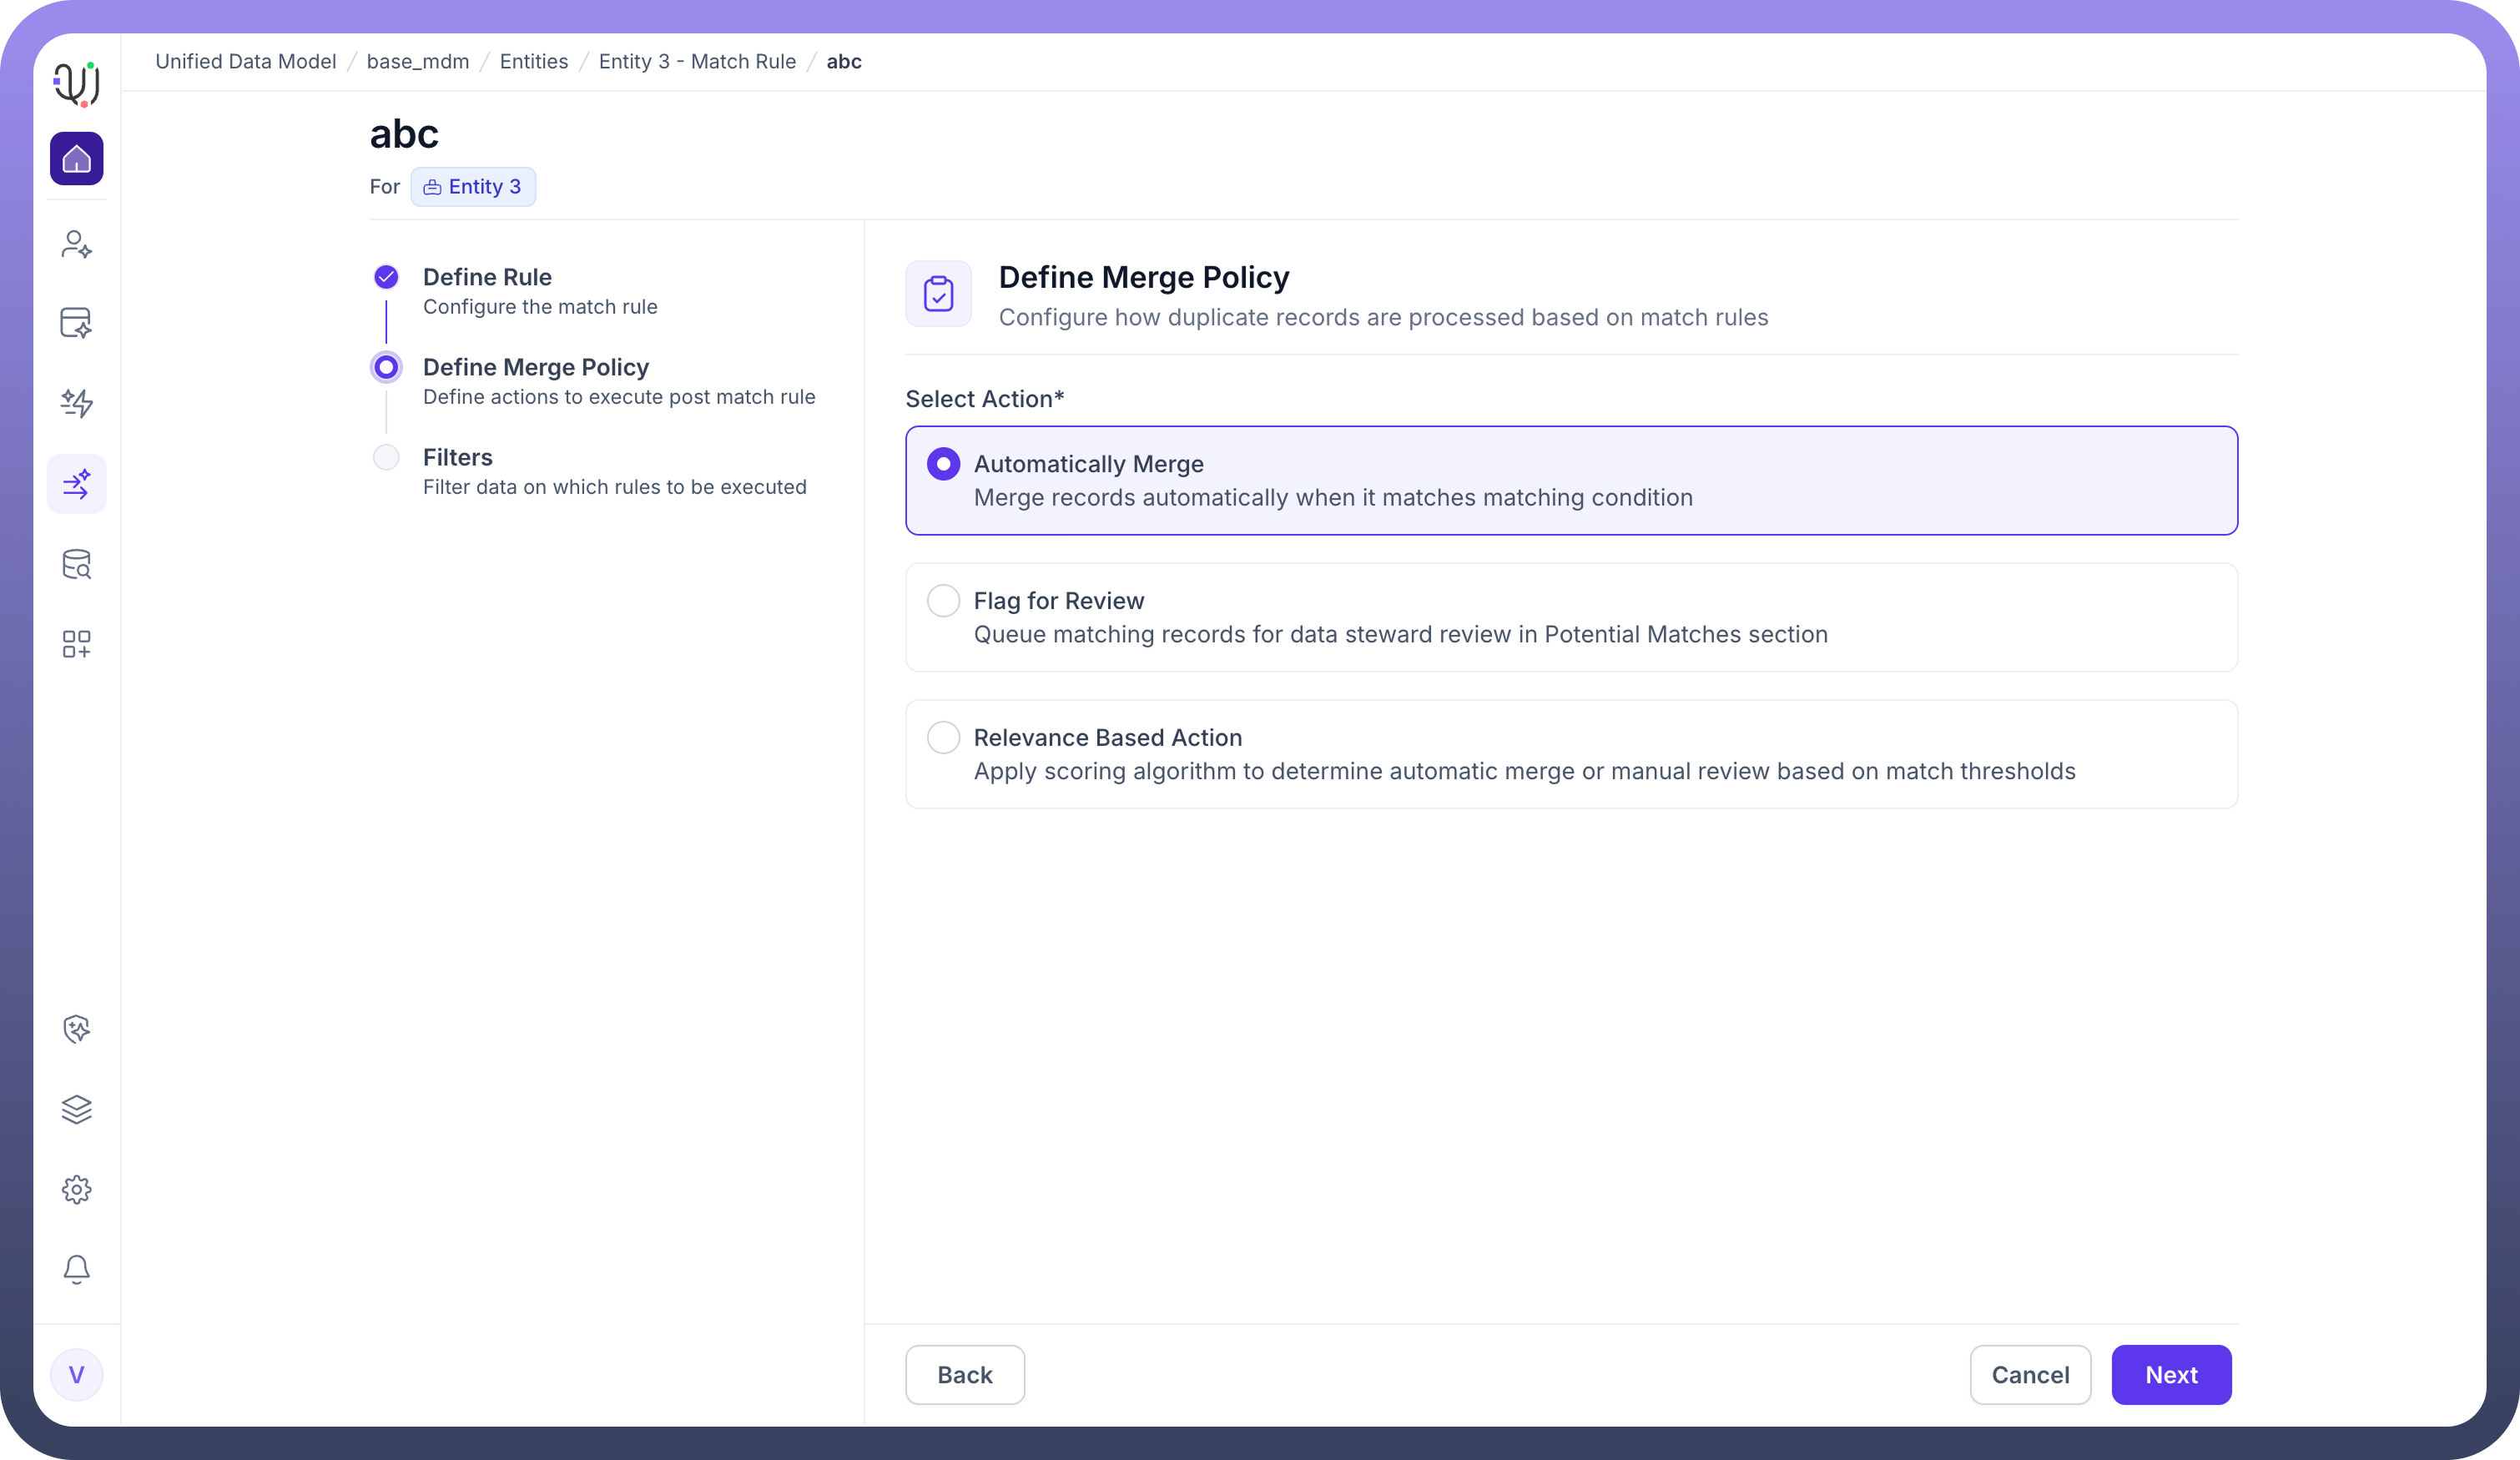The height and width of the screenshot is (1460, 2520).
Task: Open the match rules arrows icon
Action: click(x=77, y=484)
